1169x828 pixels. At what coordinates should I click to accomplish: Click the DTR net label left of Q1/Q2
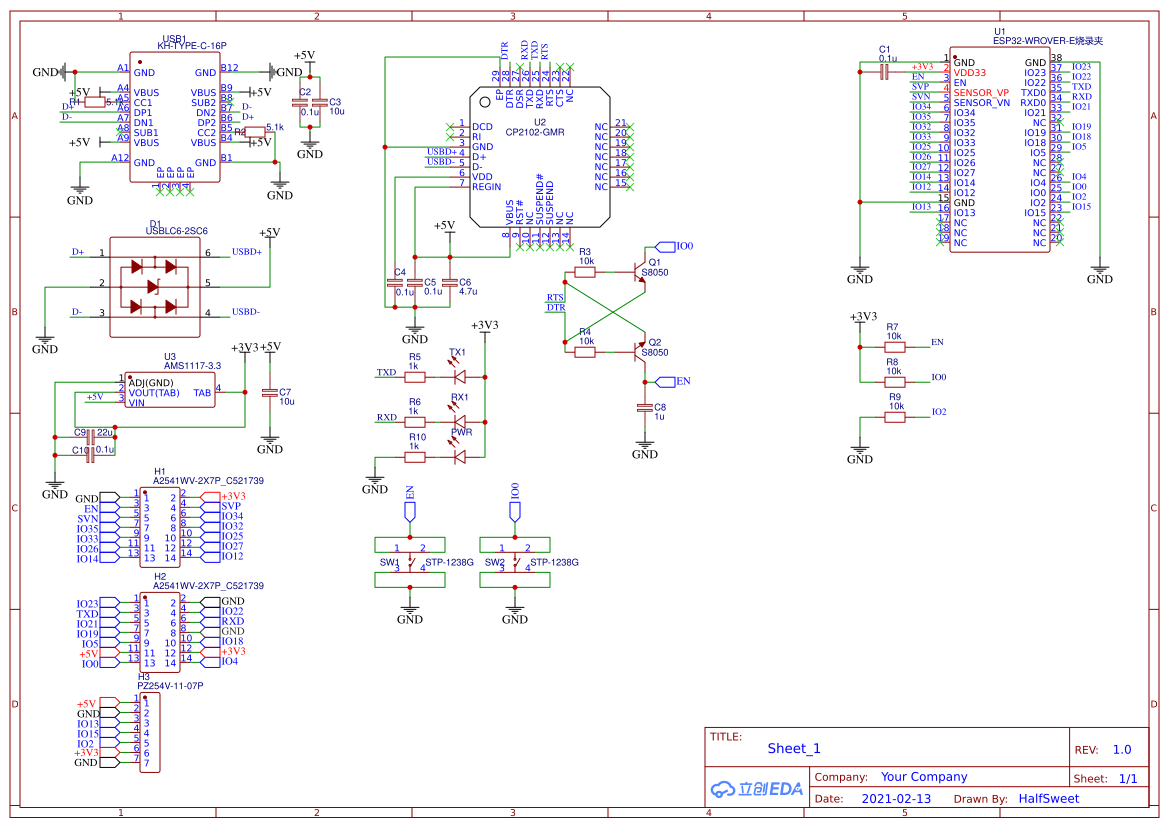coord(556,307)
